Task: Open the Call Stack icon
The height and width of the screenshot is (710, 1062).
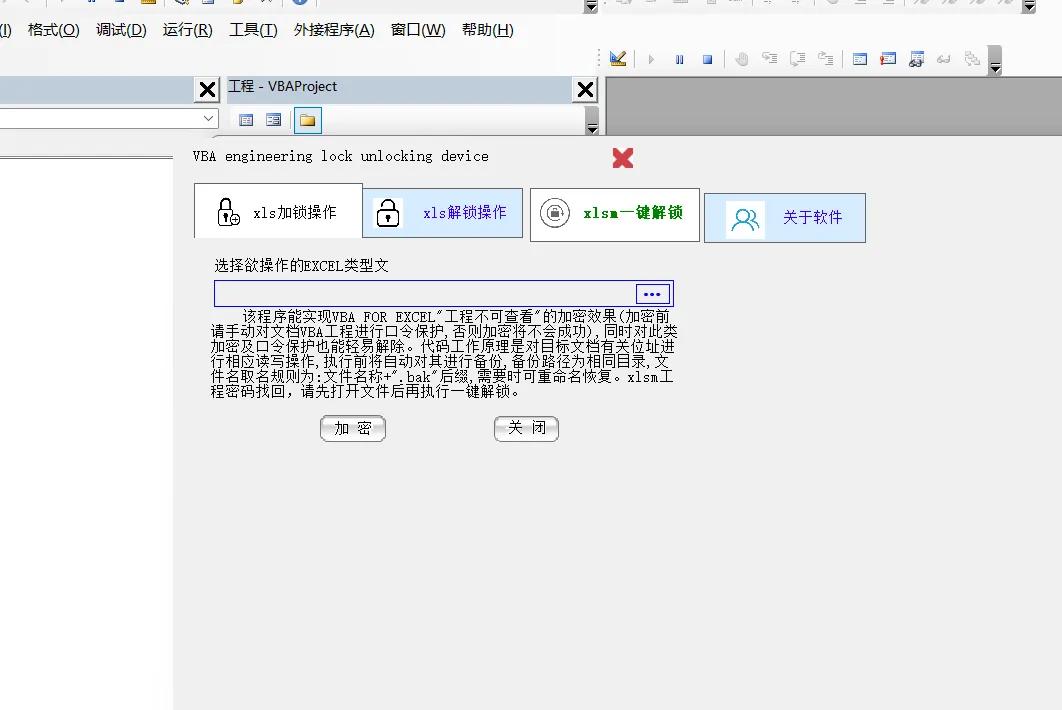Action: 972,60
